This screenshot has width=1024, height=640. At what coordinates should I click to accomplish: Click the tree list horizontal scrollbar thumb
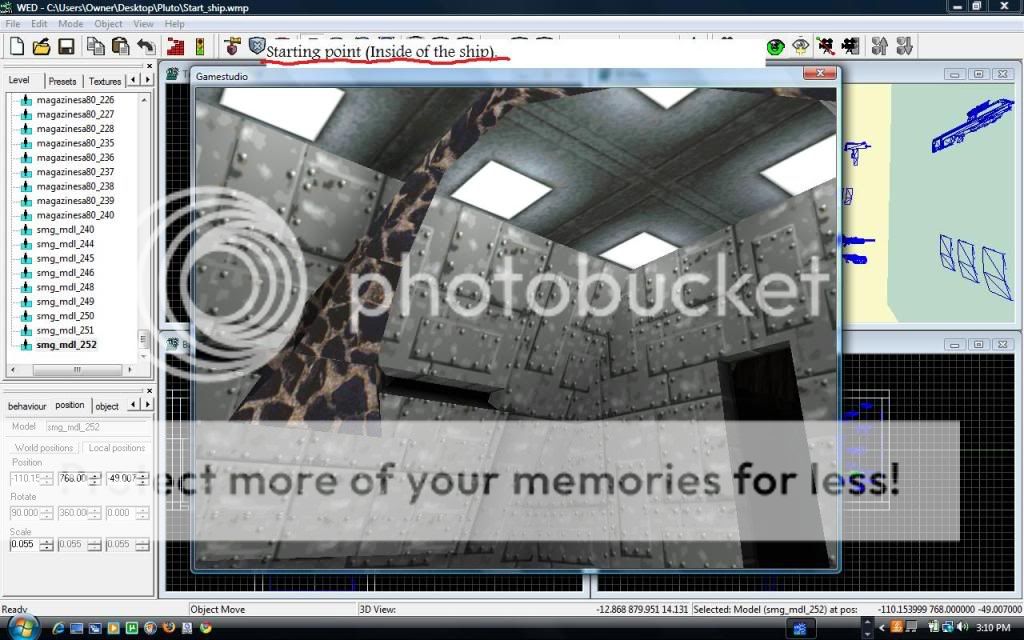(x=77, y=370)
